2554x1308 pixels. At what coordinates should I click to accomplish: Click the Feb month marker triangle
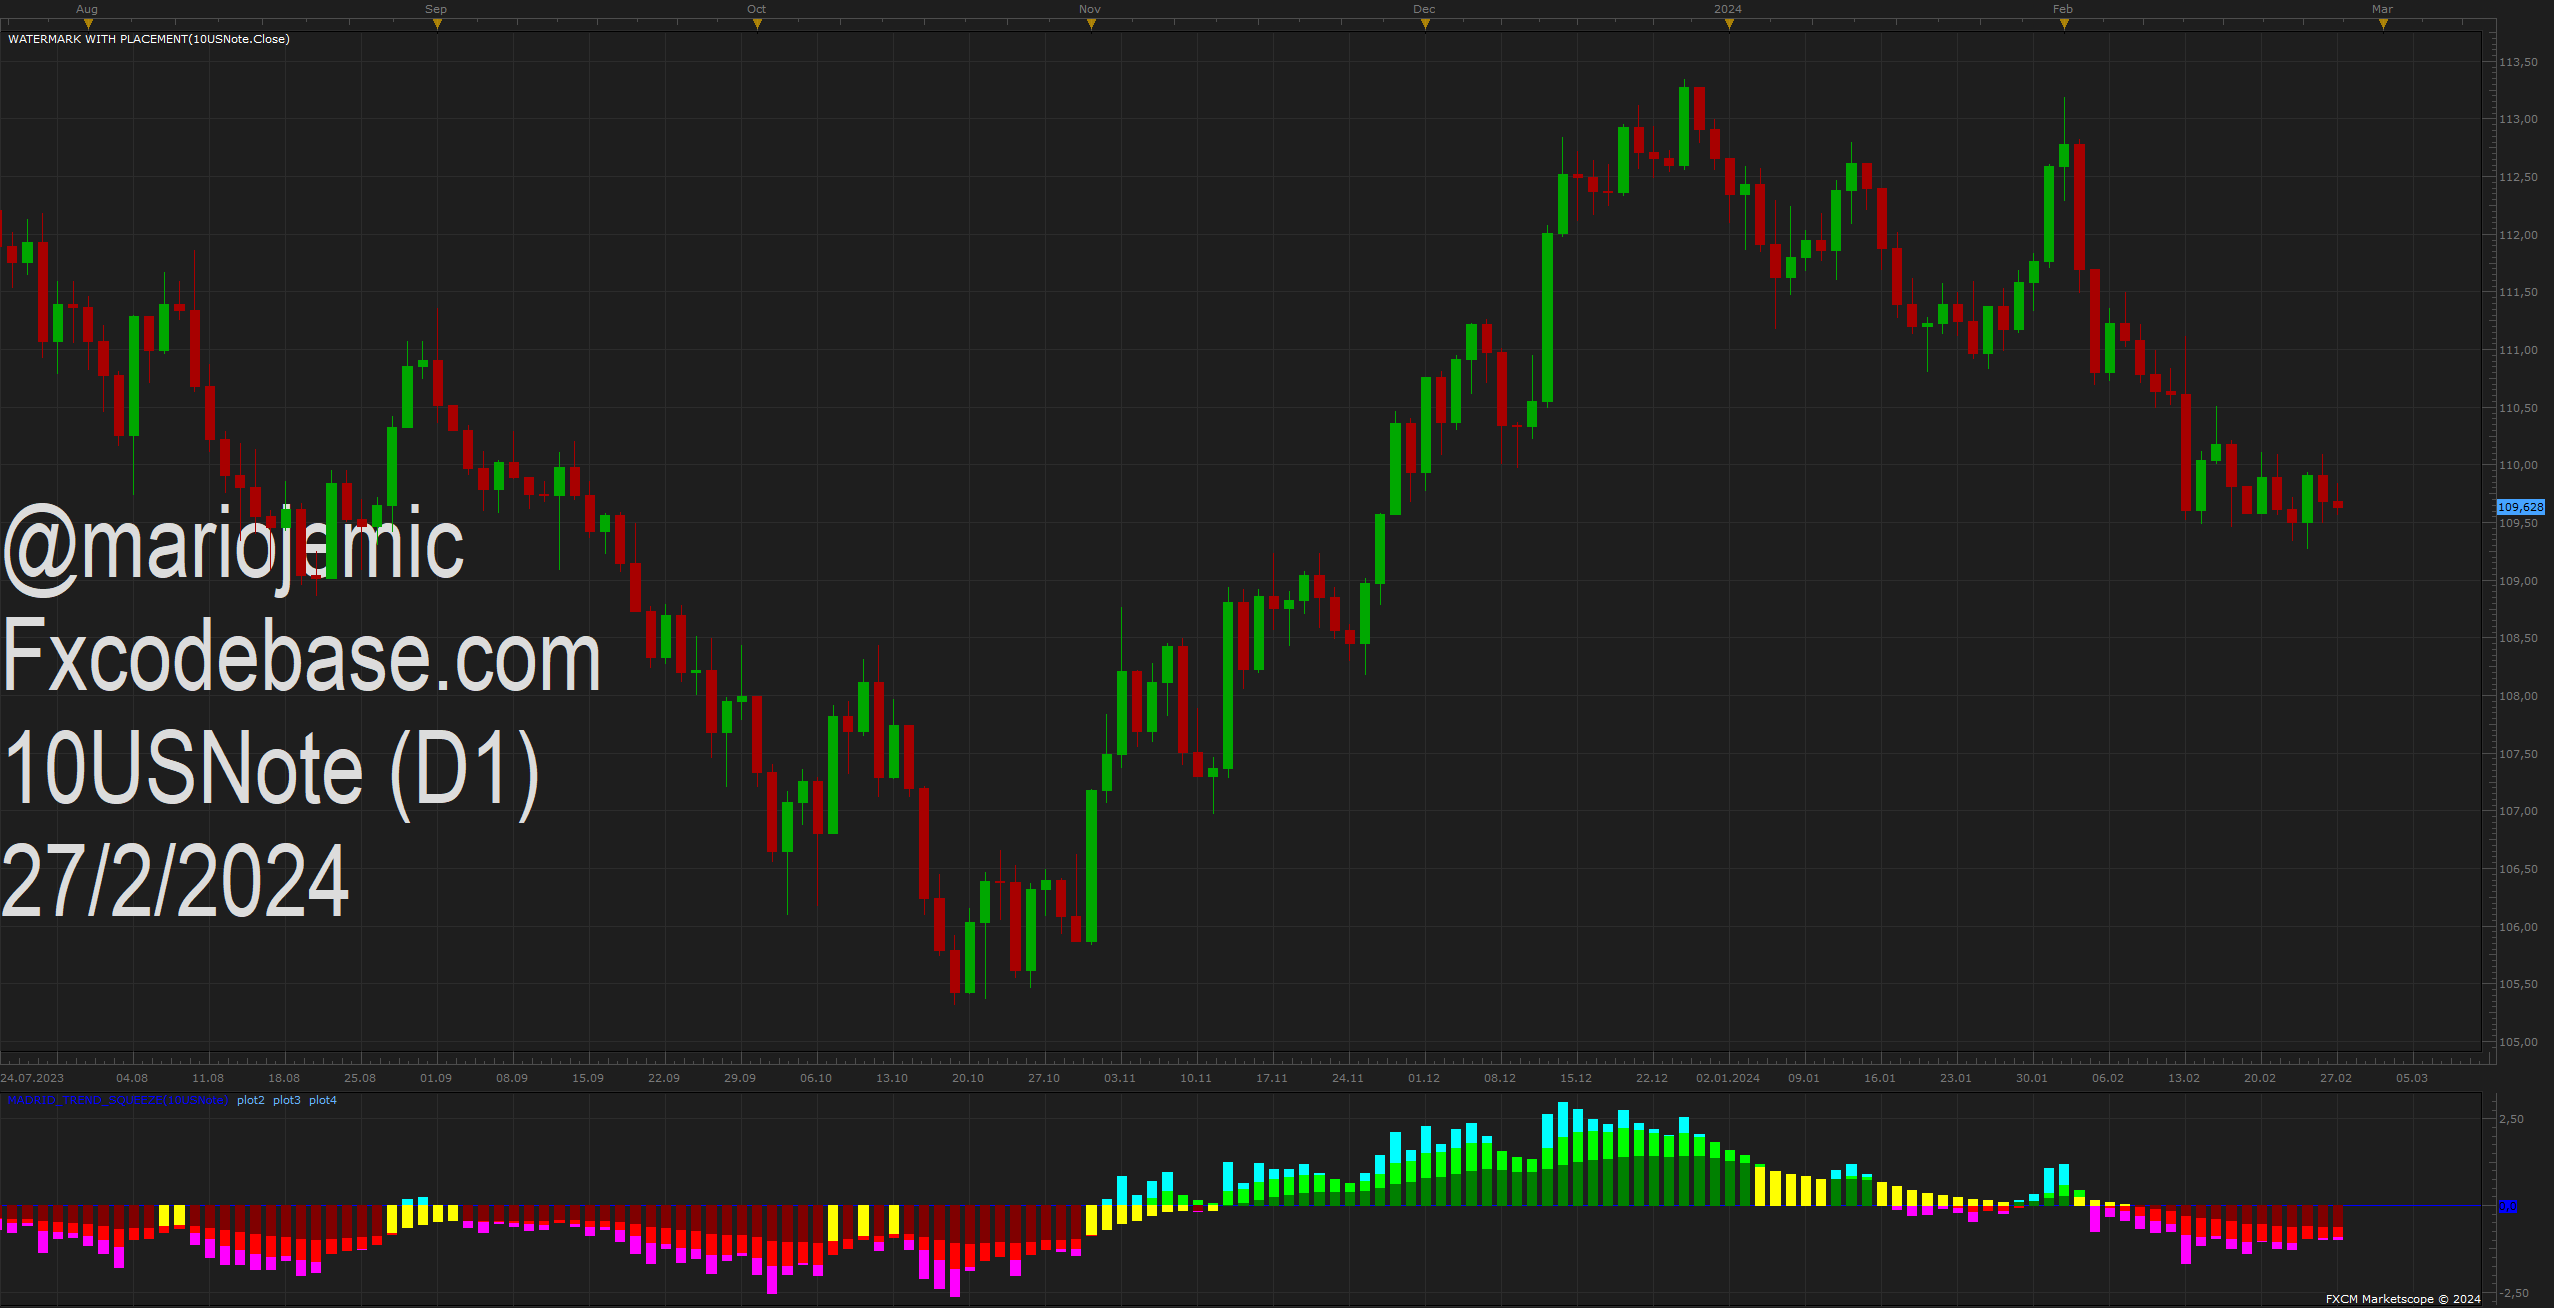[2064, 24]
